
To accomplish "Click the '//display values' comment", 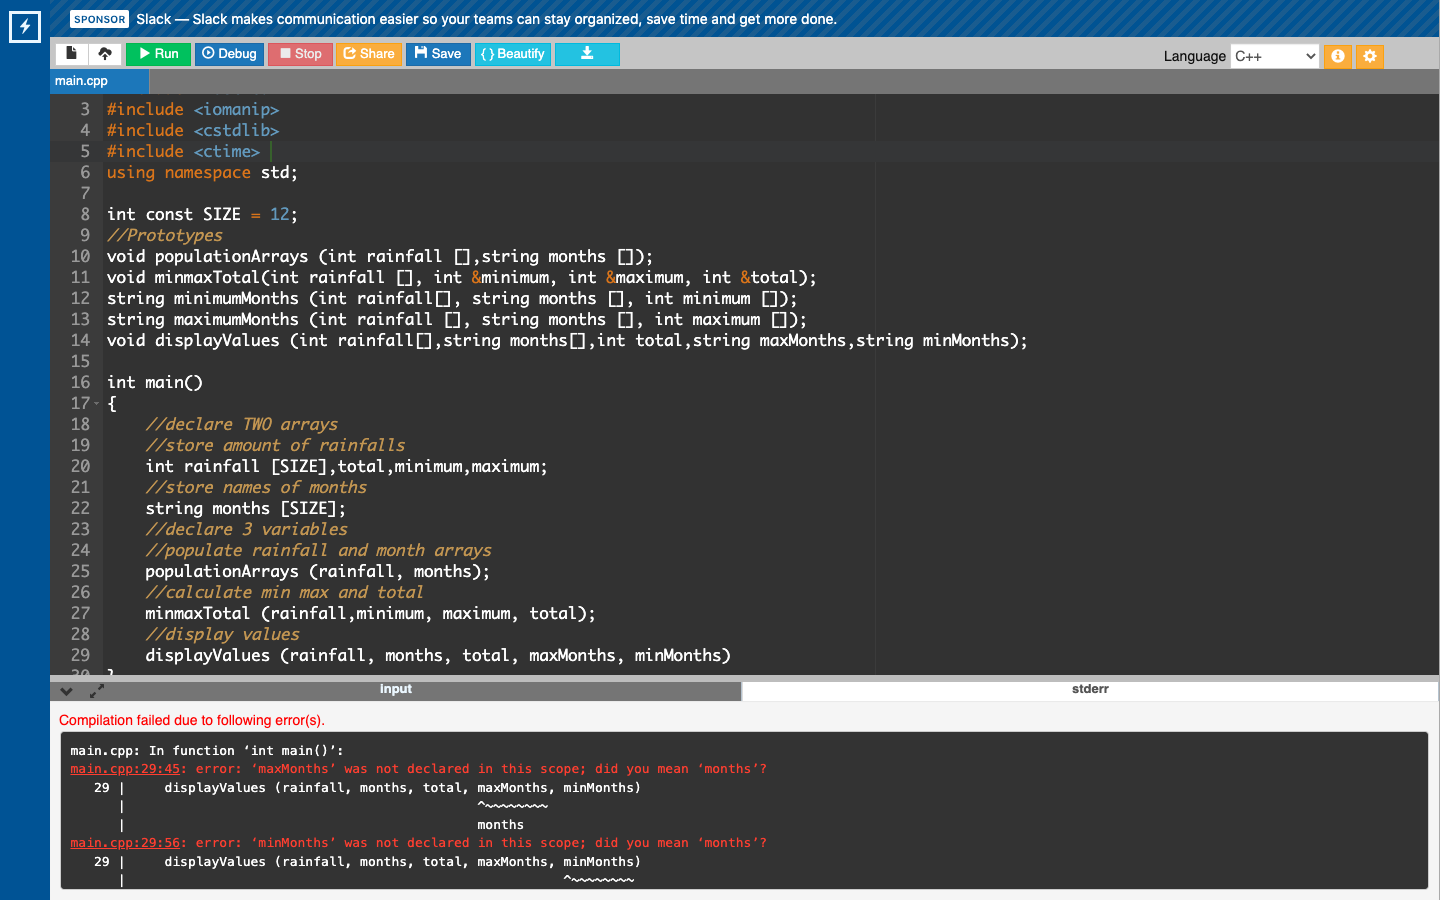I will 222,634.
